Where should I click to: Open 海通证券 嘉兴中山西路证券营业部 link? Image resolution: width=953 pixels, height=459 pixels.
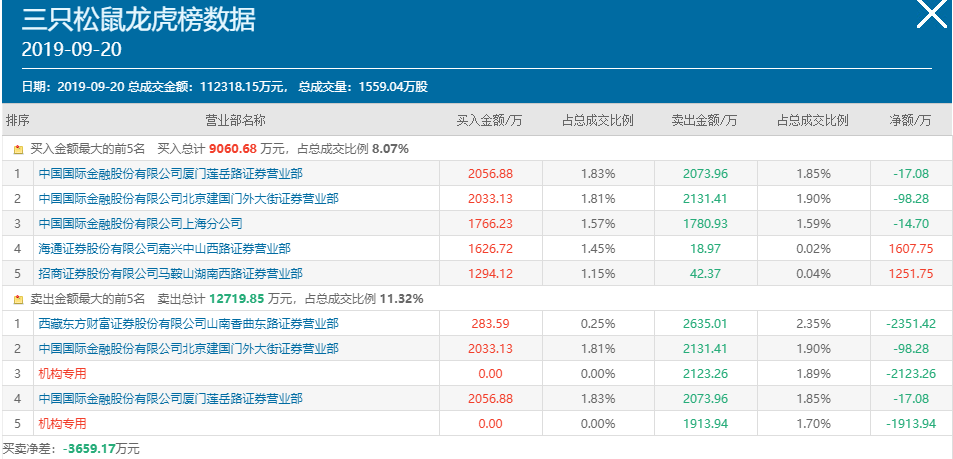(164, 249)
